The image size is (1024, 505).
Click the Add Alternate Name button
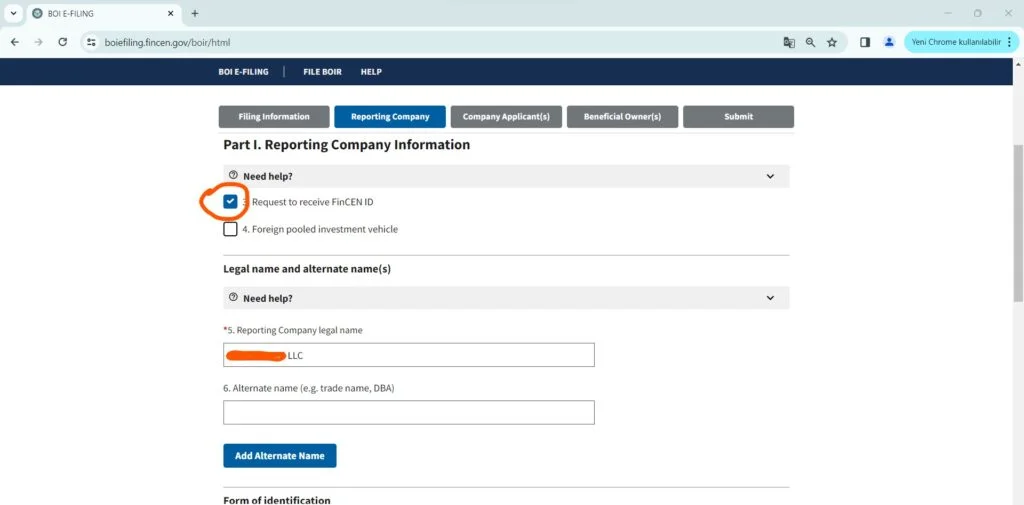tap(280, 456)
